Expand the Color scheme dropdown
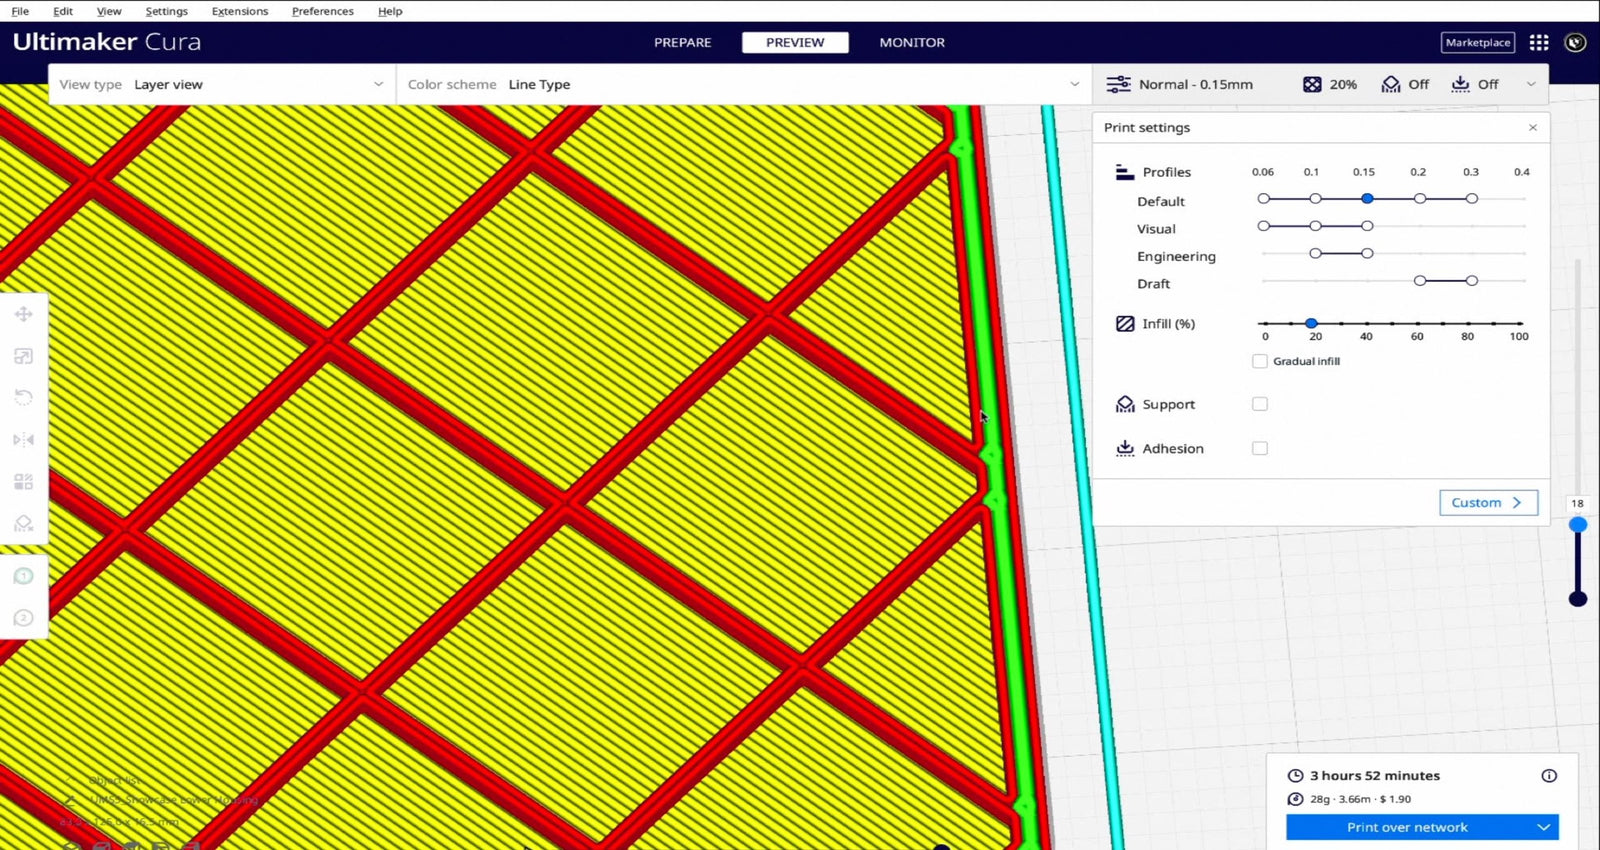 coord(743,85)
